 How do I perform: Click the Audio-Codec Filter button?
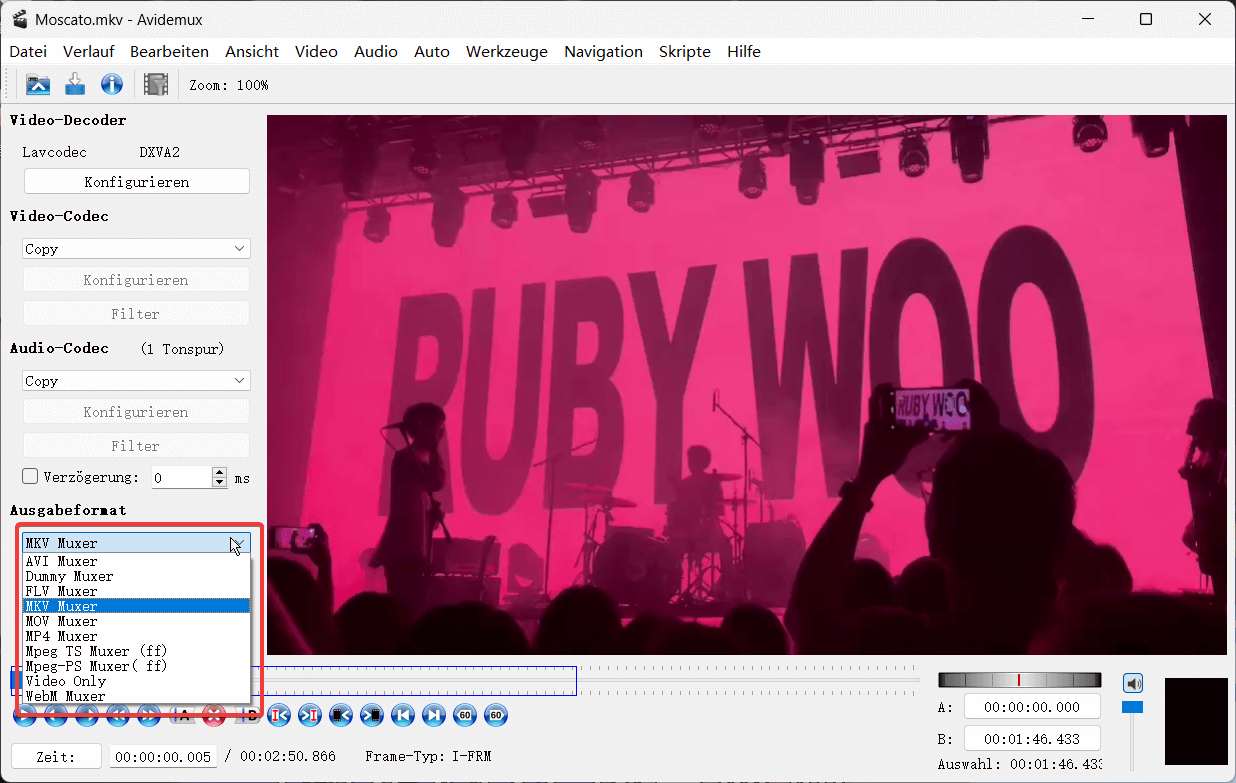(x=136, y=445)
